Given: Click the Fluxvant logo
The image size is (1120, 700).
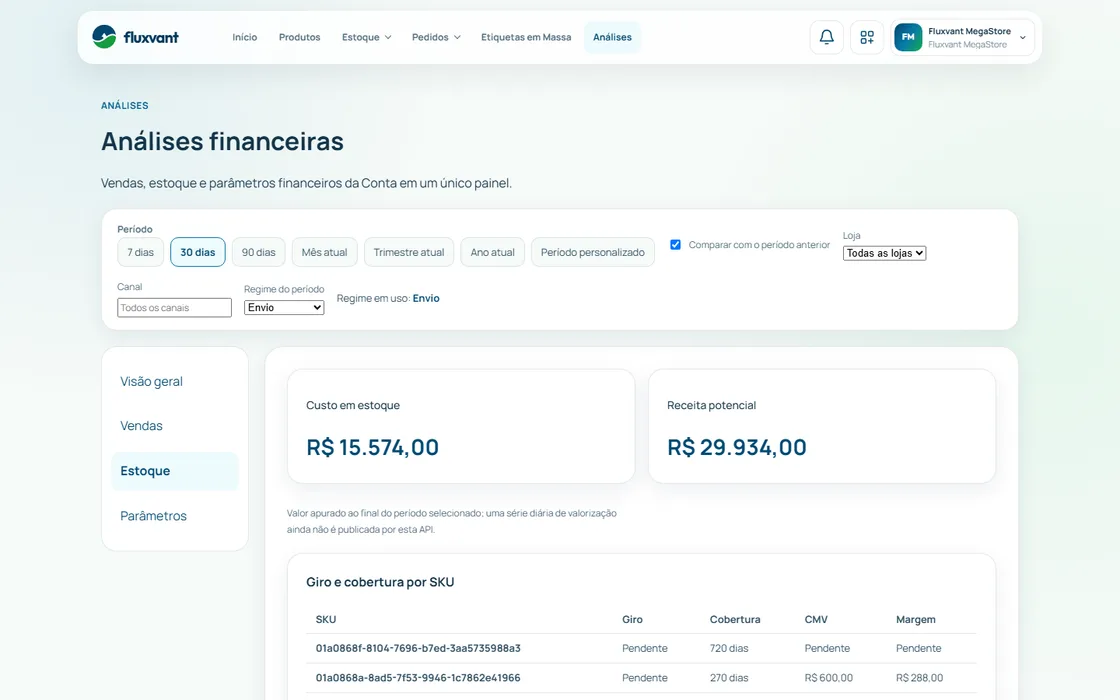Looking at the screenshot, I should tap(136, 37).
